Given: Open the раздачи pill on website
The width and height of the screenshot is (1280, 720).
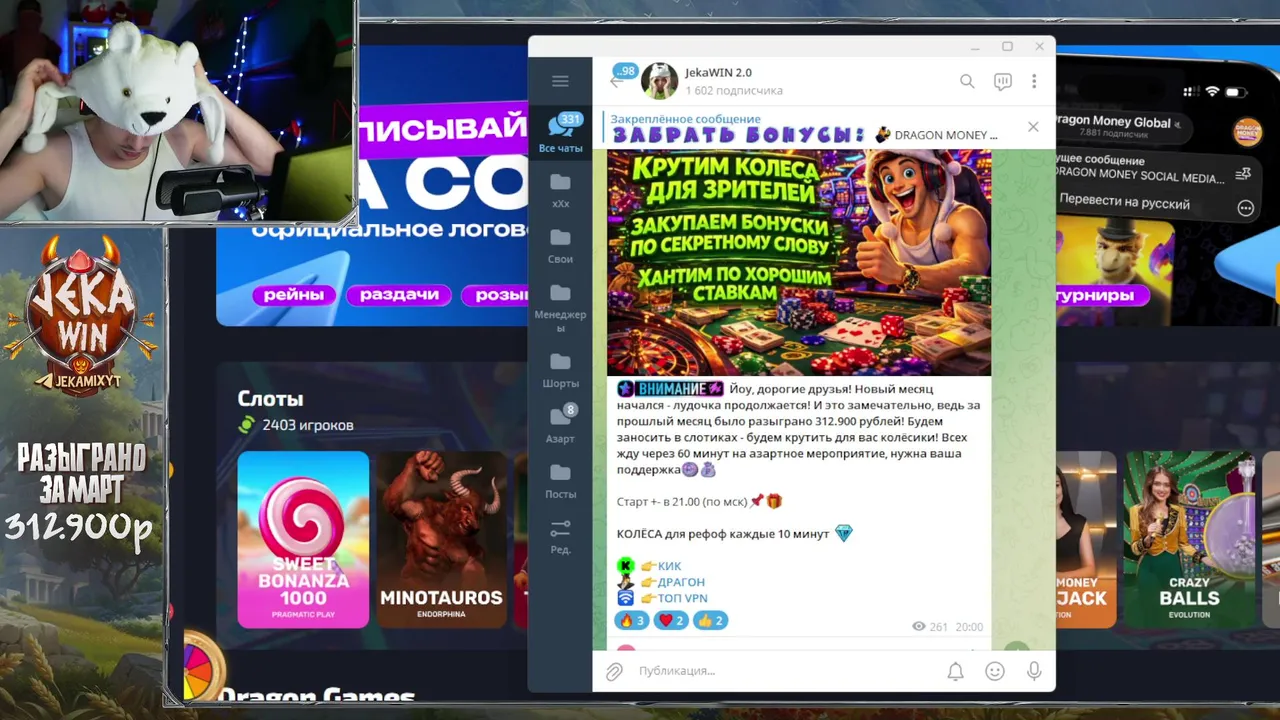Looking at the screenshot, I should (x=400, y=295).
